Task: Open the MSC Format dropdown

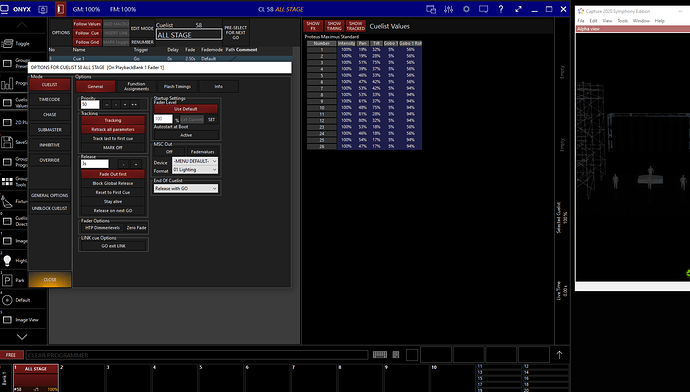Action: [x=195, y=170]
